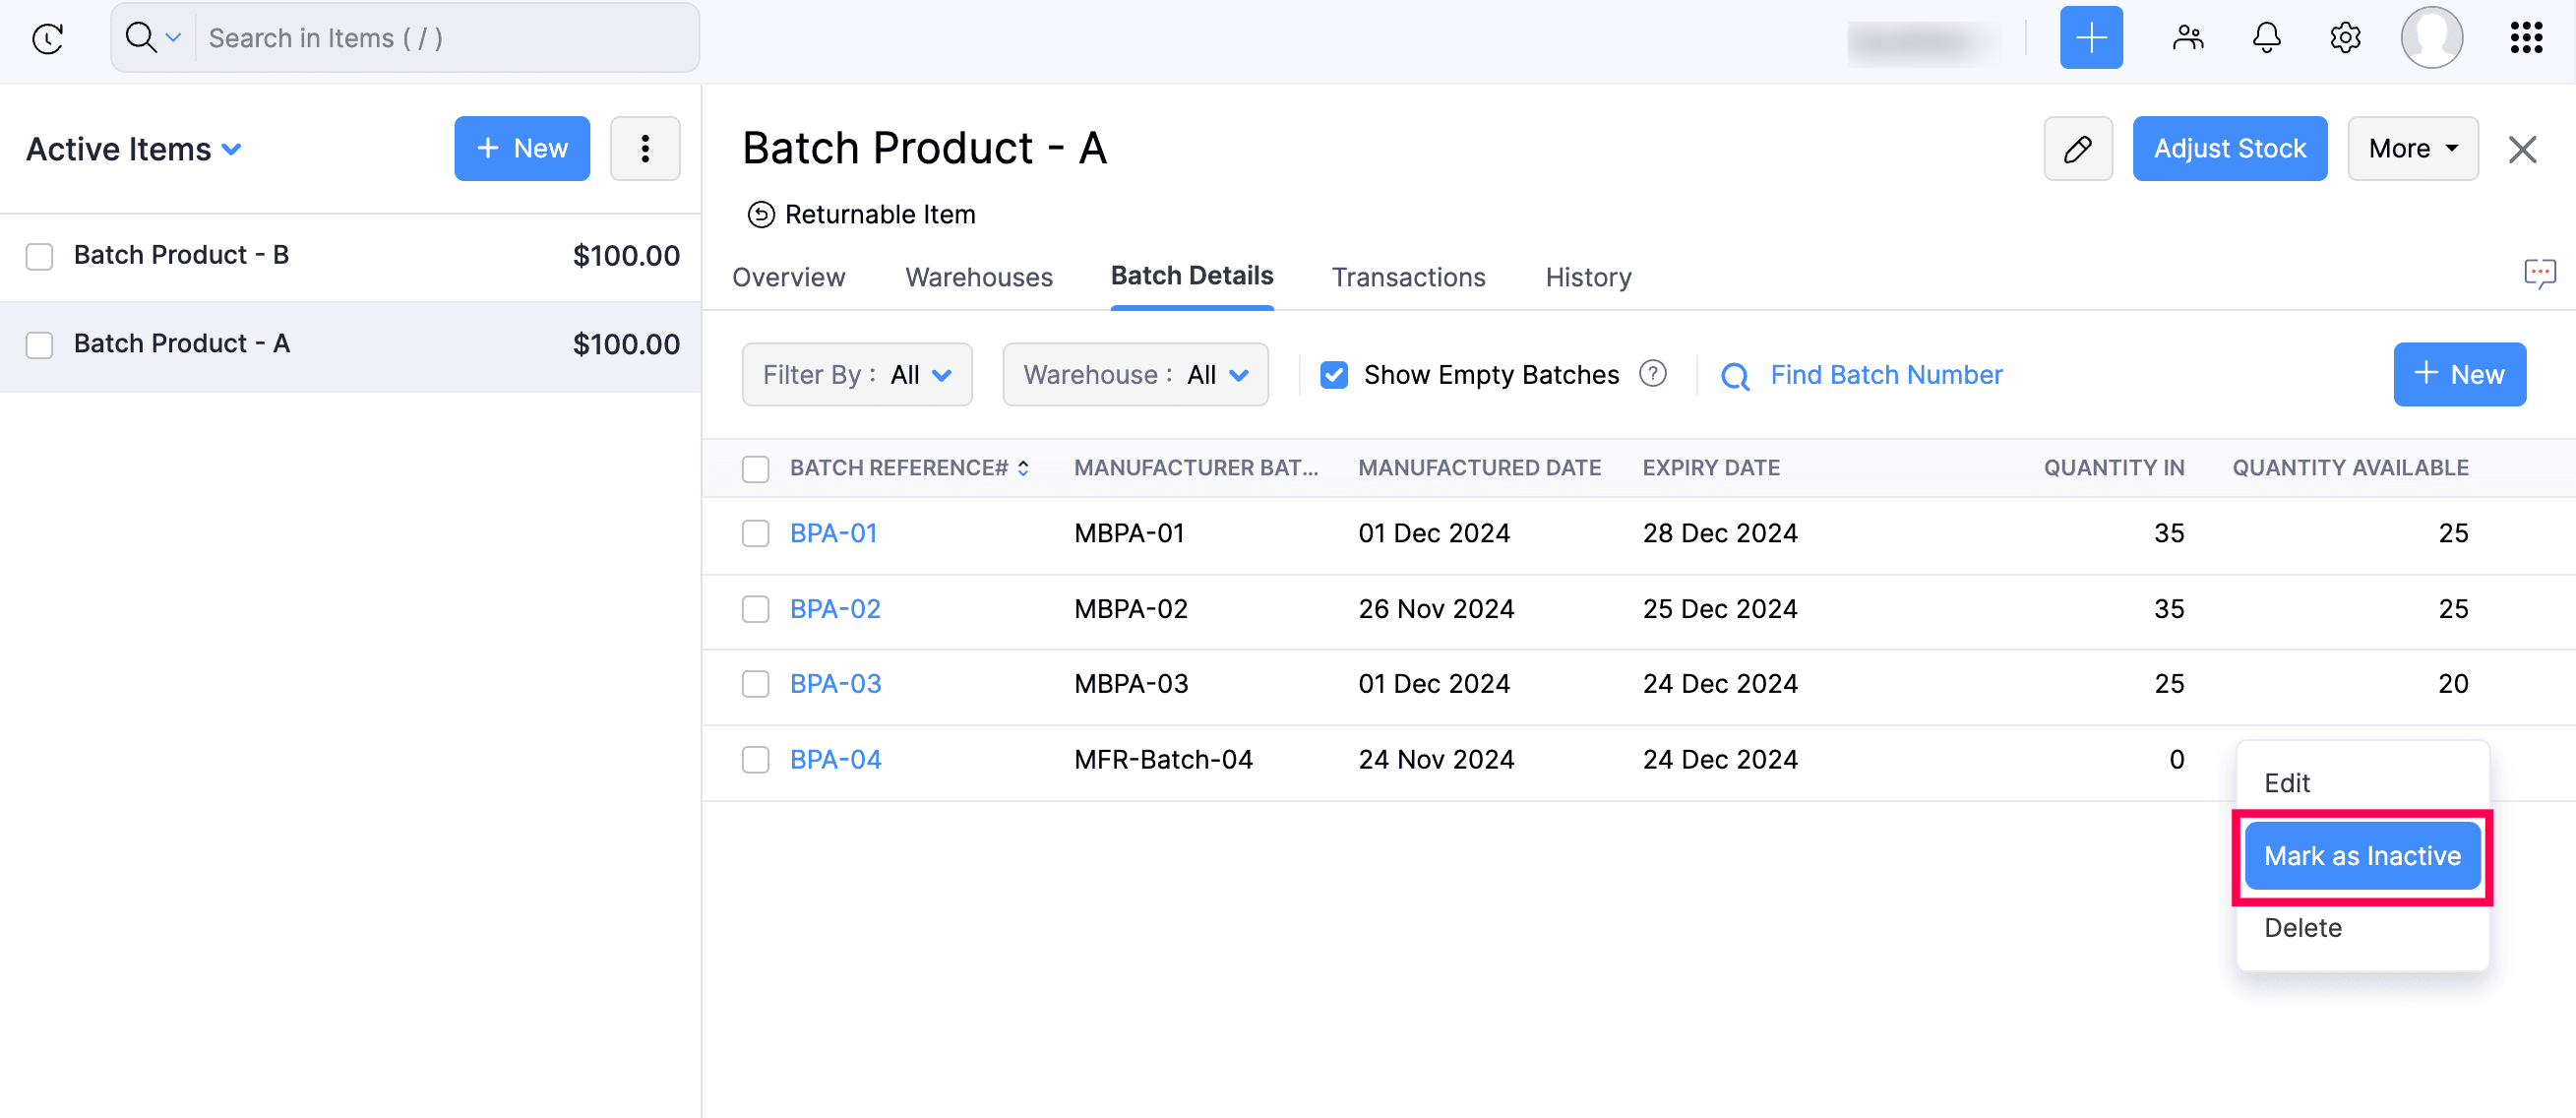Viewport: 2576px width, 1118px height.
Task: Expand the Filter By dropdown
Action: [857, 375]
